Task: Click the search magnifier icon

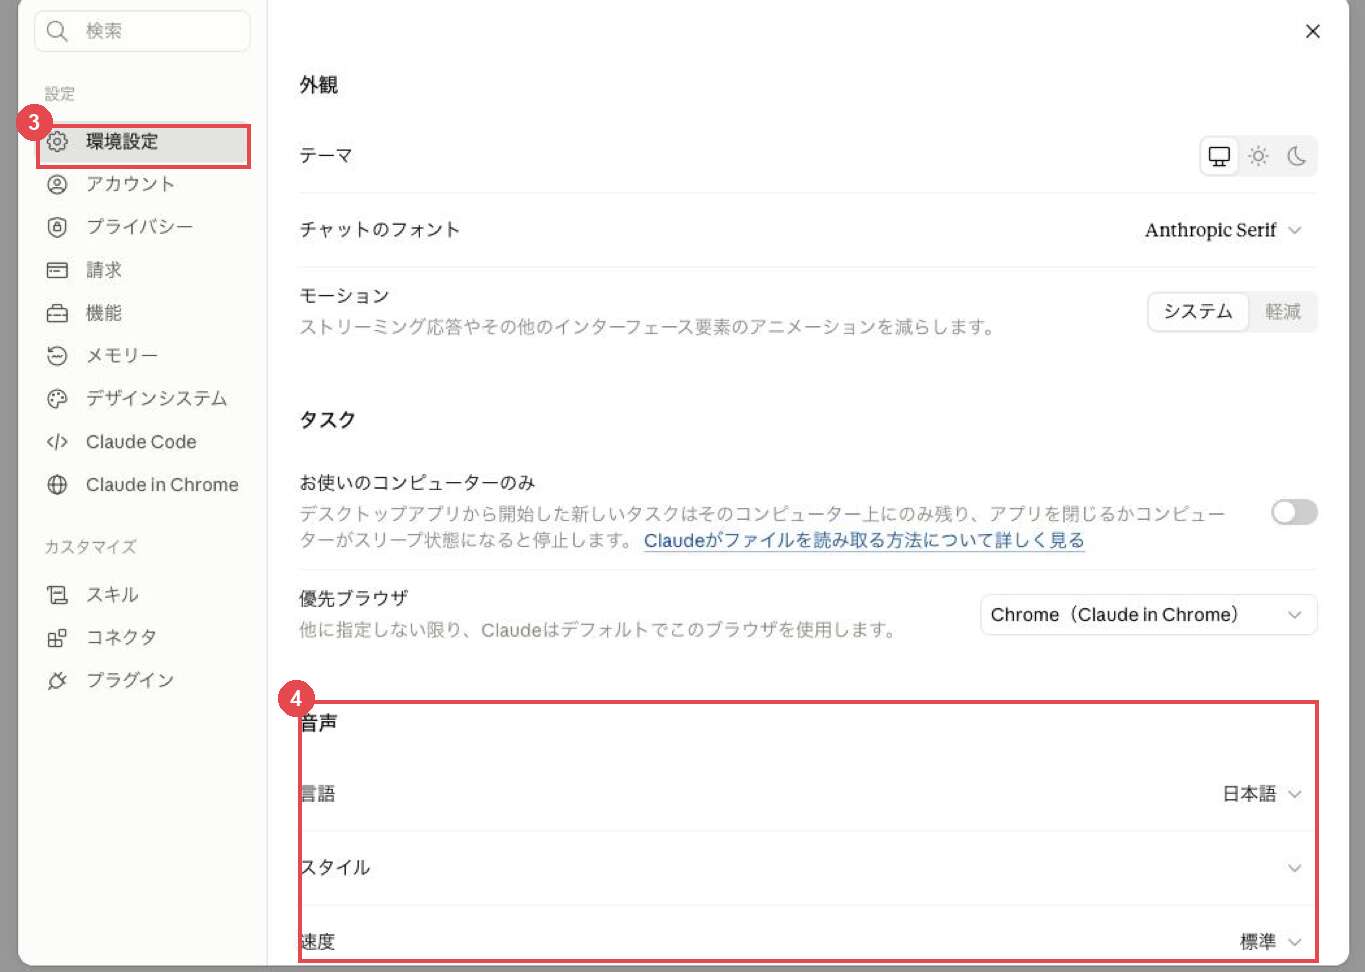Action: coord(57,31)
